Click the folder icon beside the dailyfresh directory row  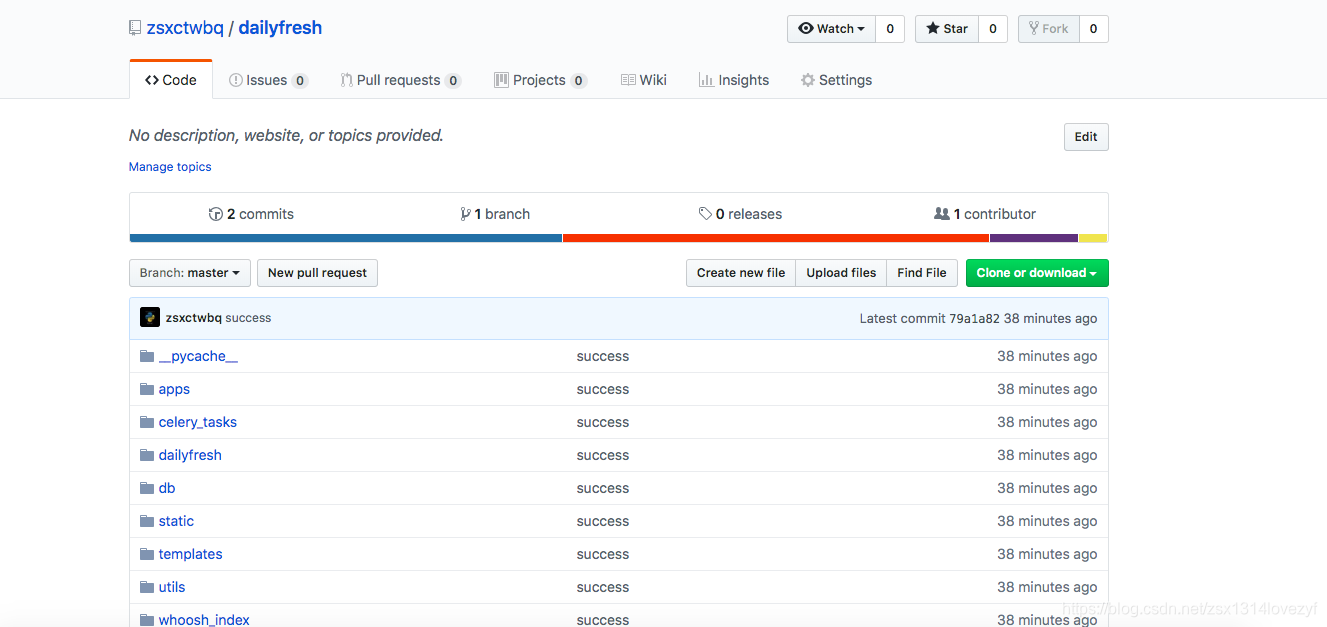(147, 455)
